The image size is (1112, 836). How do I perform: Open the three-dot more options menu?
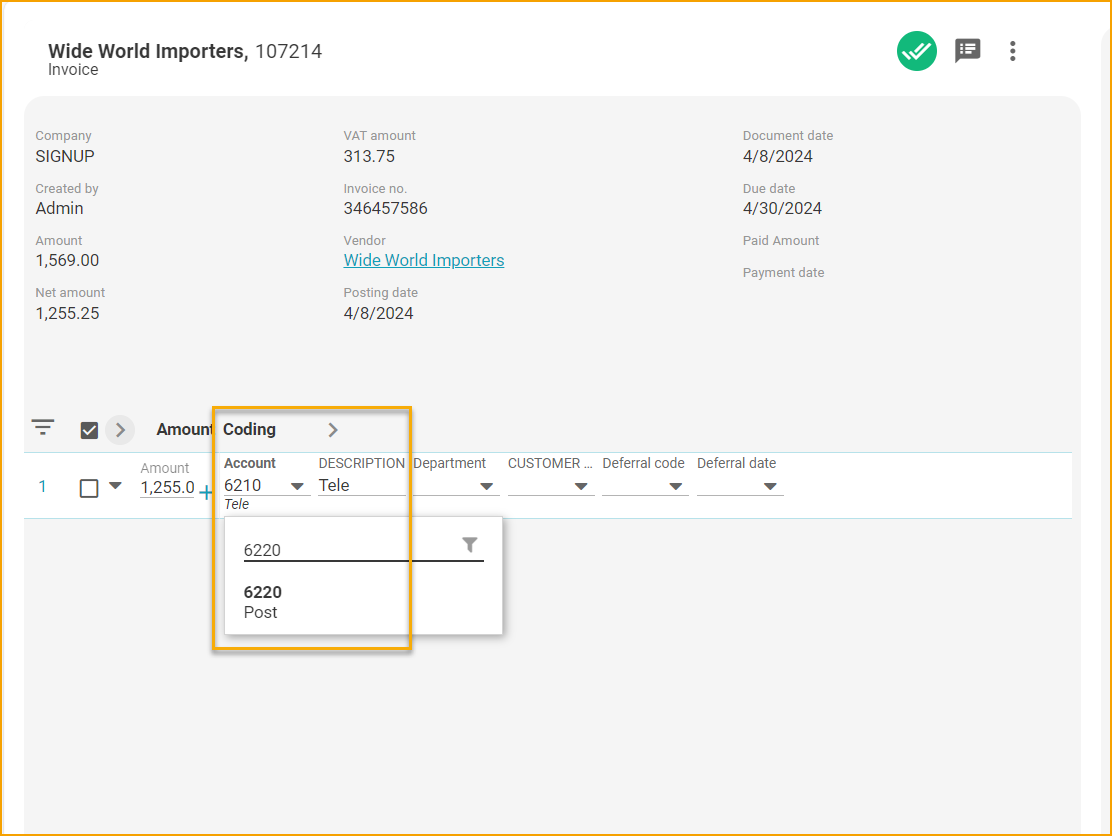[1013, 51]
